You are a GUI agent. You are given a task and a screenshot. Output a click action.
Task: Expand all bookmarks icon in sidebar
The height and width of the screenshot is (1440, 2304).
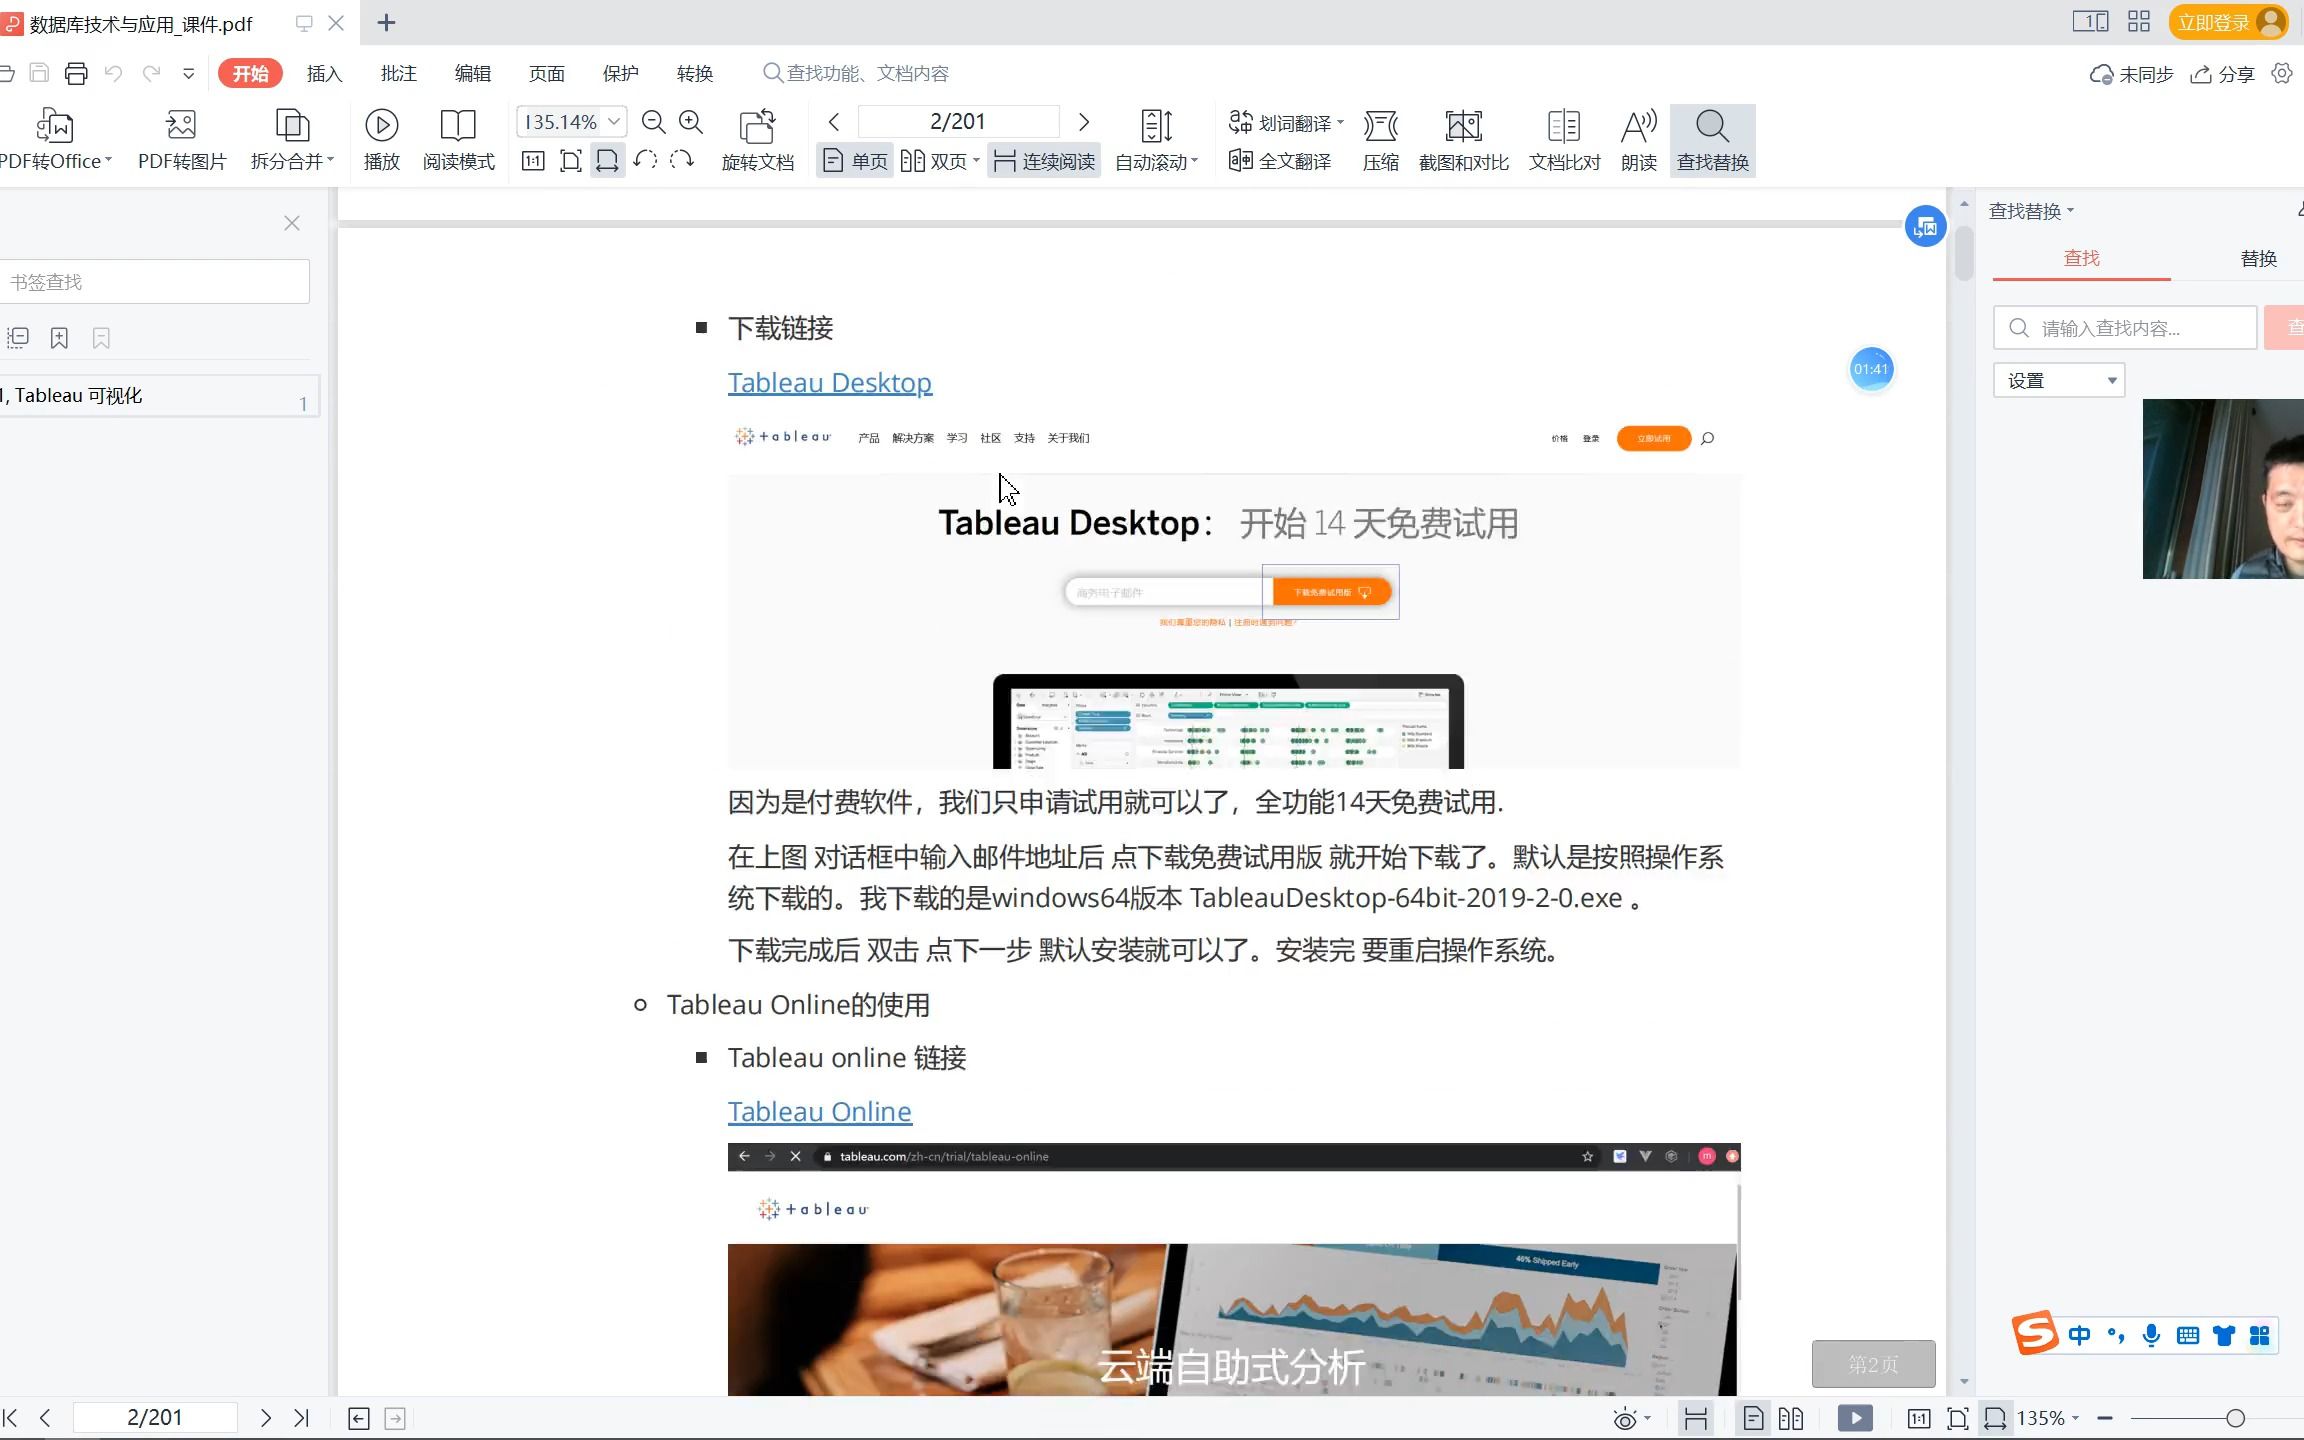[x=18, y=338]
